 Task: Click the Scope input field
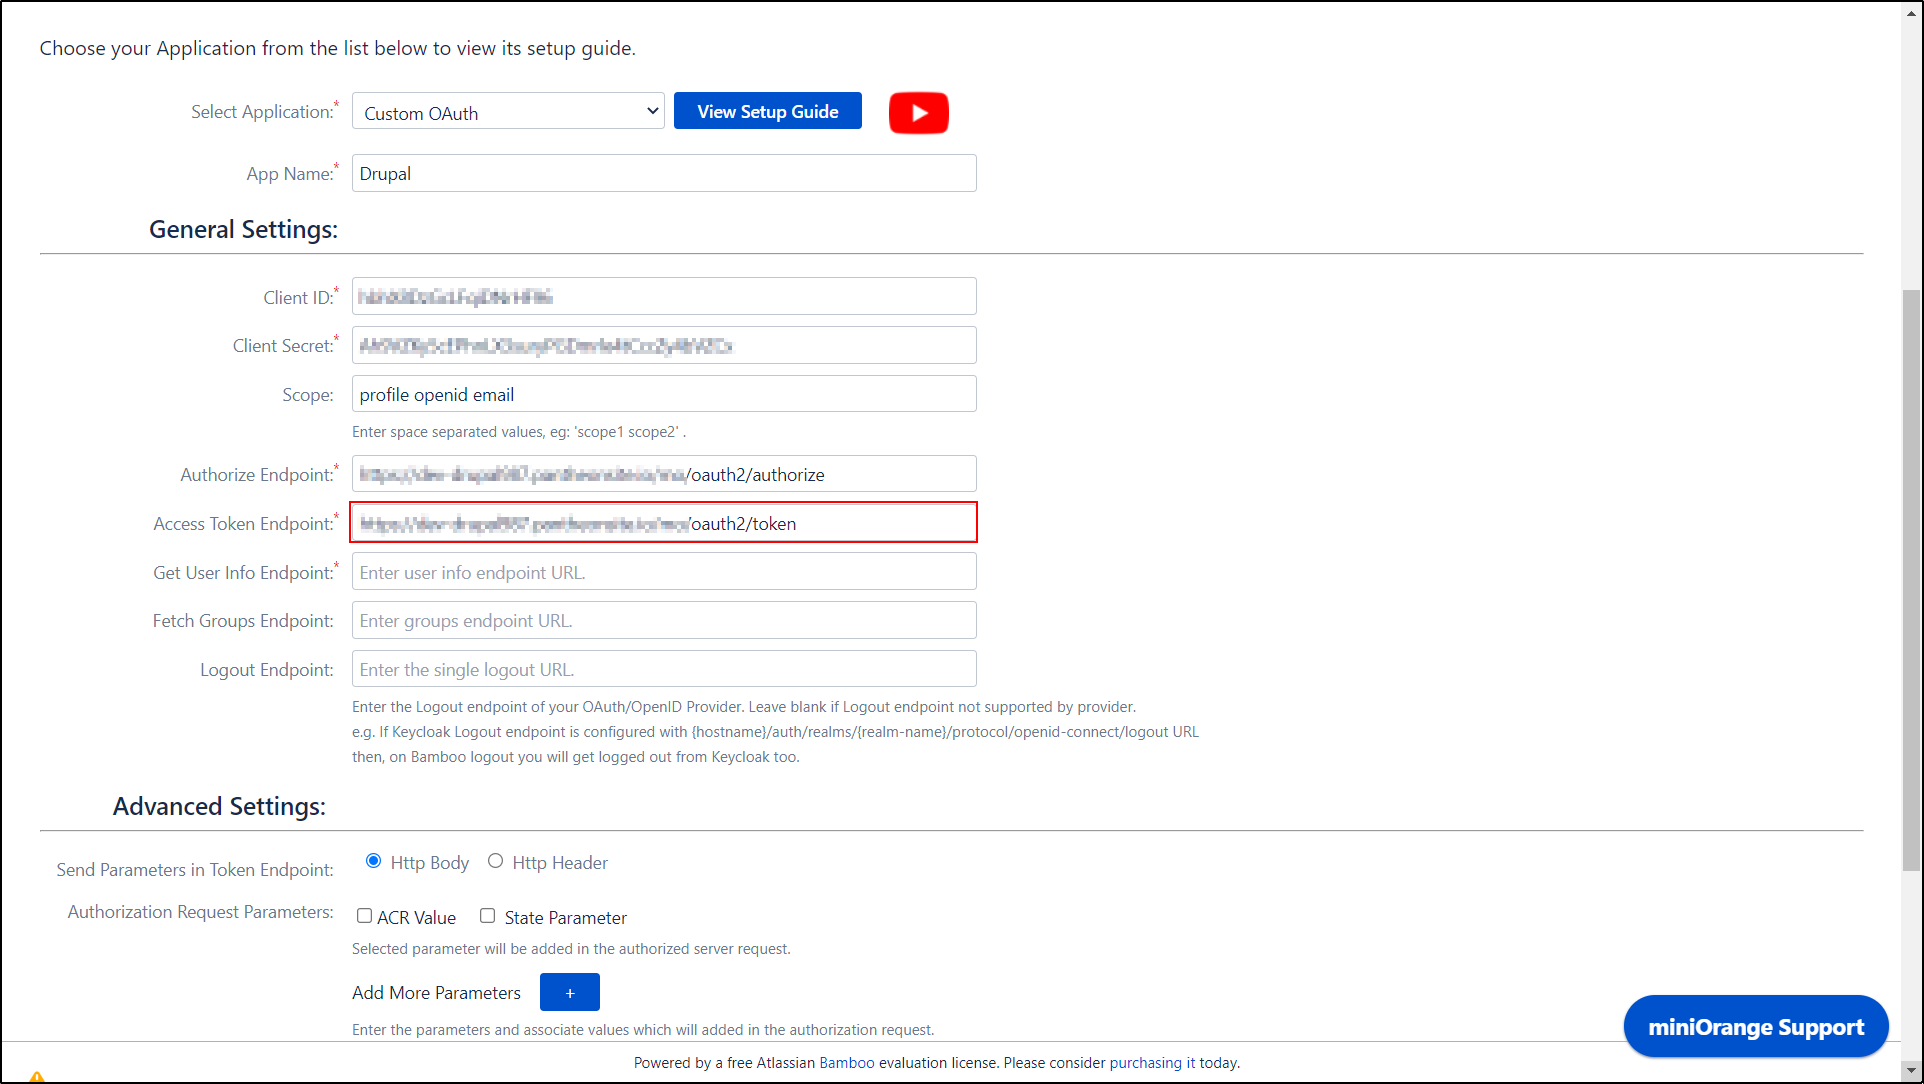pos(663,395)
